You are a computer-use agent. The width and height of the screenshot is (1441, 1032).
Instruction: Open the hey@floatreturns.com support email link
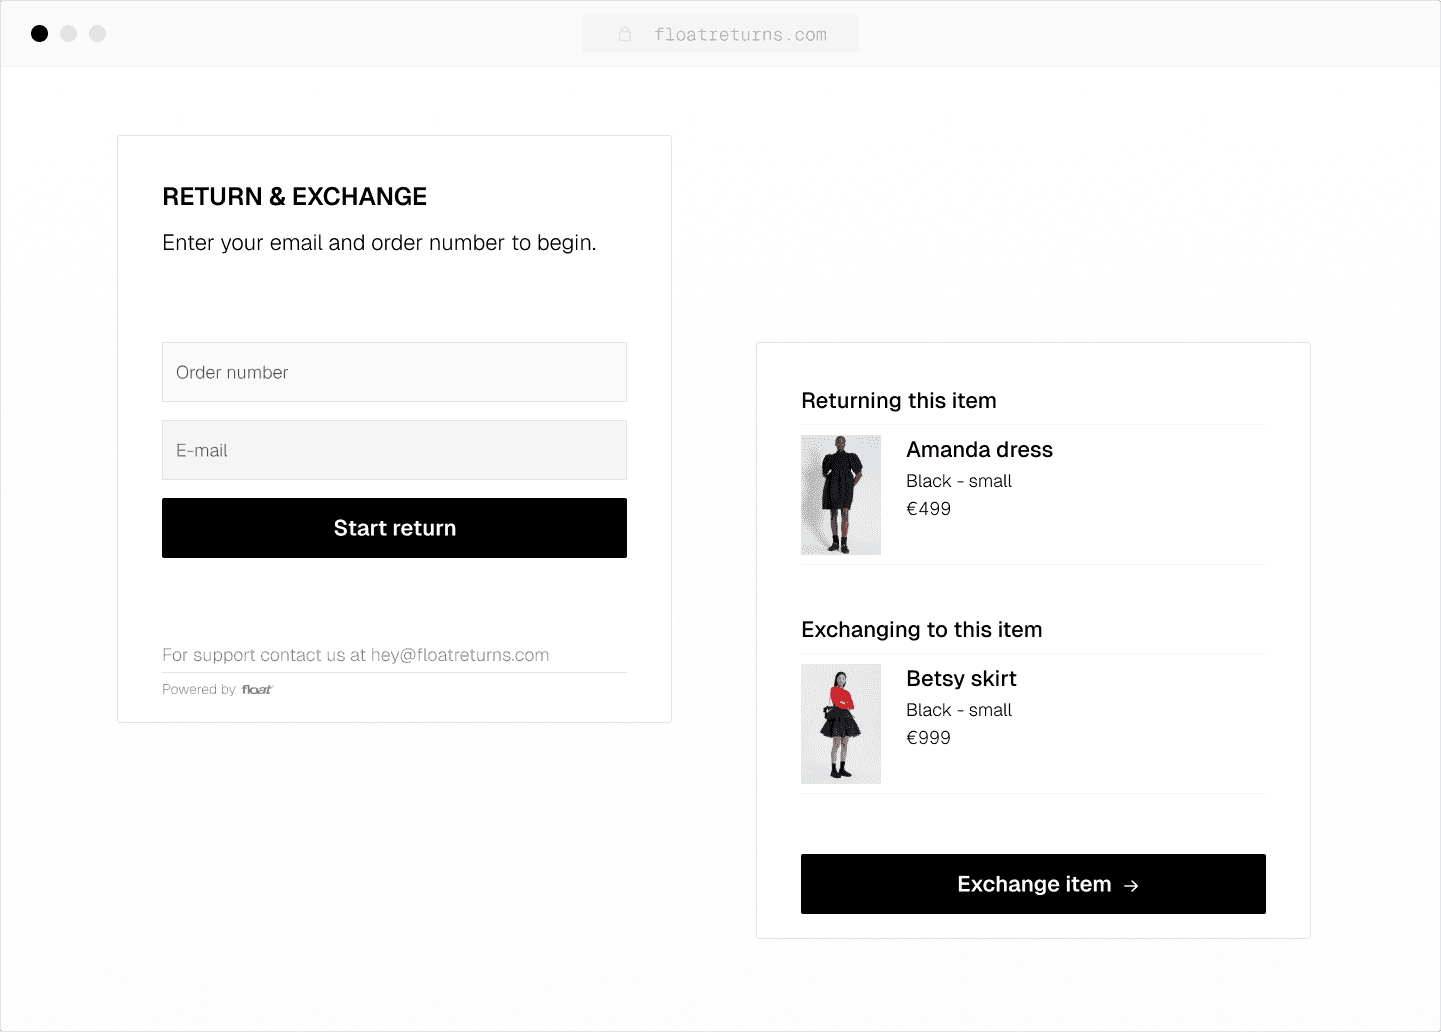point(460,655)
